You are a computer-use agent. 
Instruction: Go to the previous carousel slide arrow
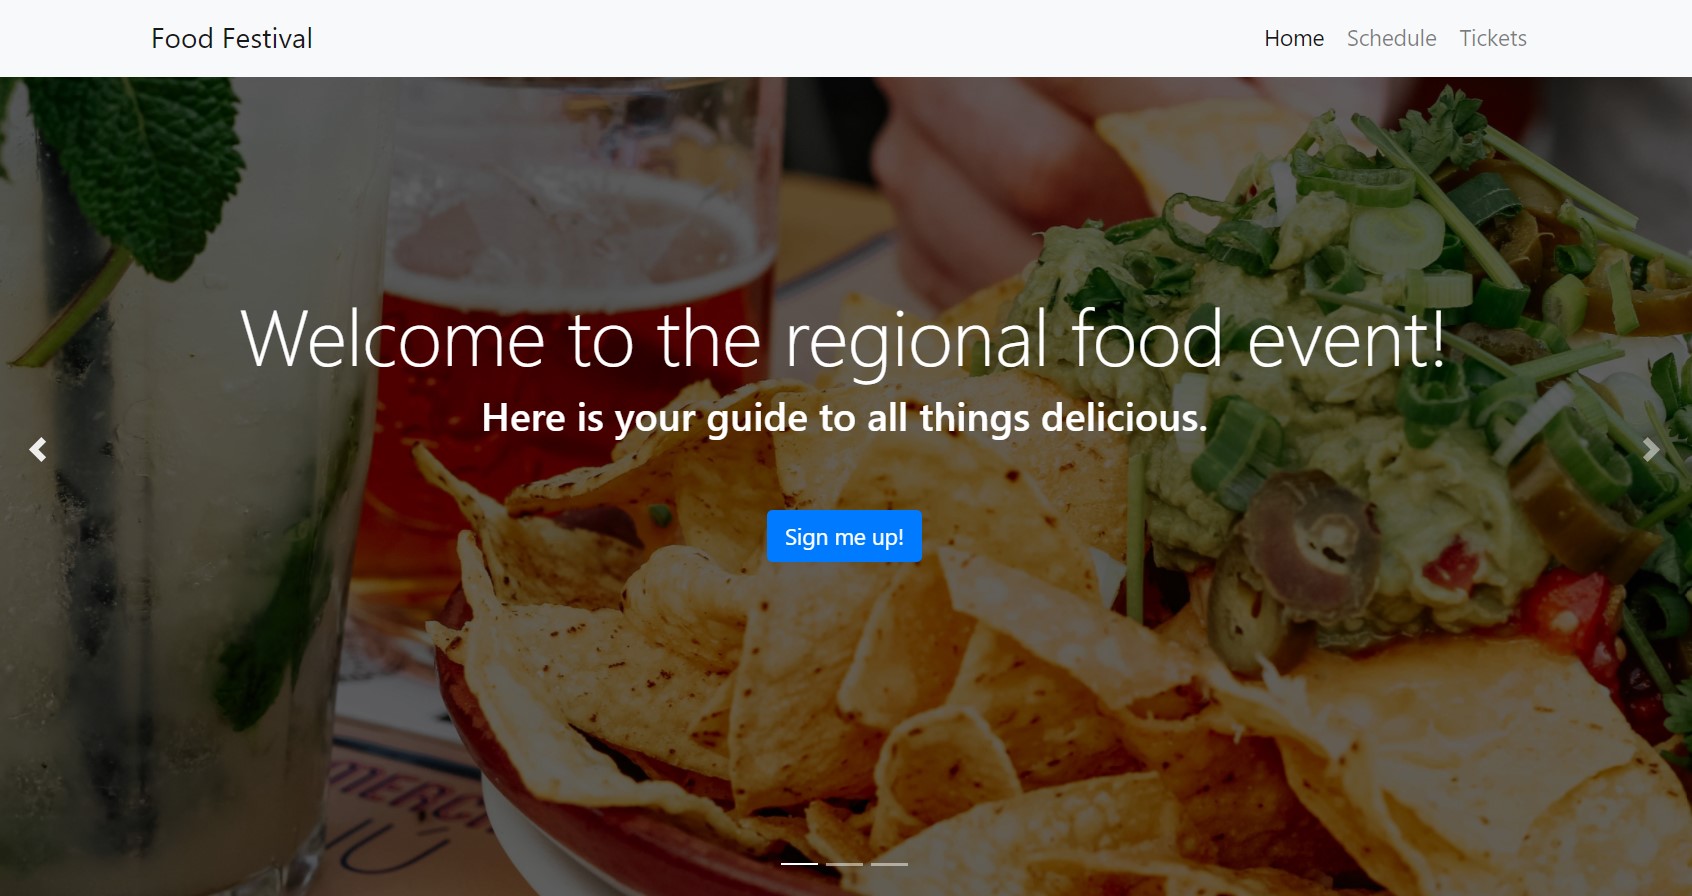[38, 450]
